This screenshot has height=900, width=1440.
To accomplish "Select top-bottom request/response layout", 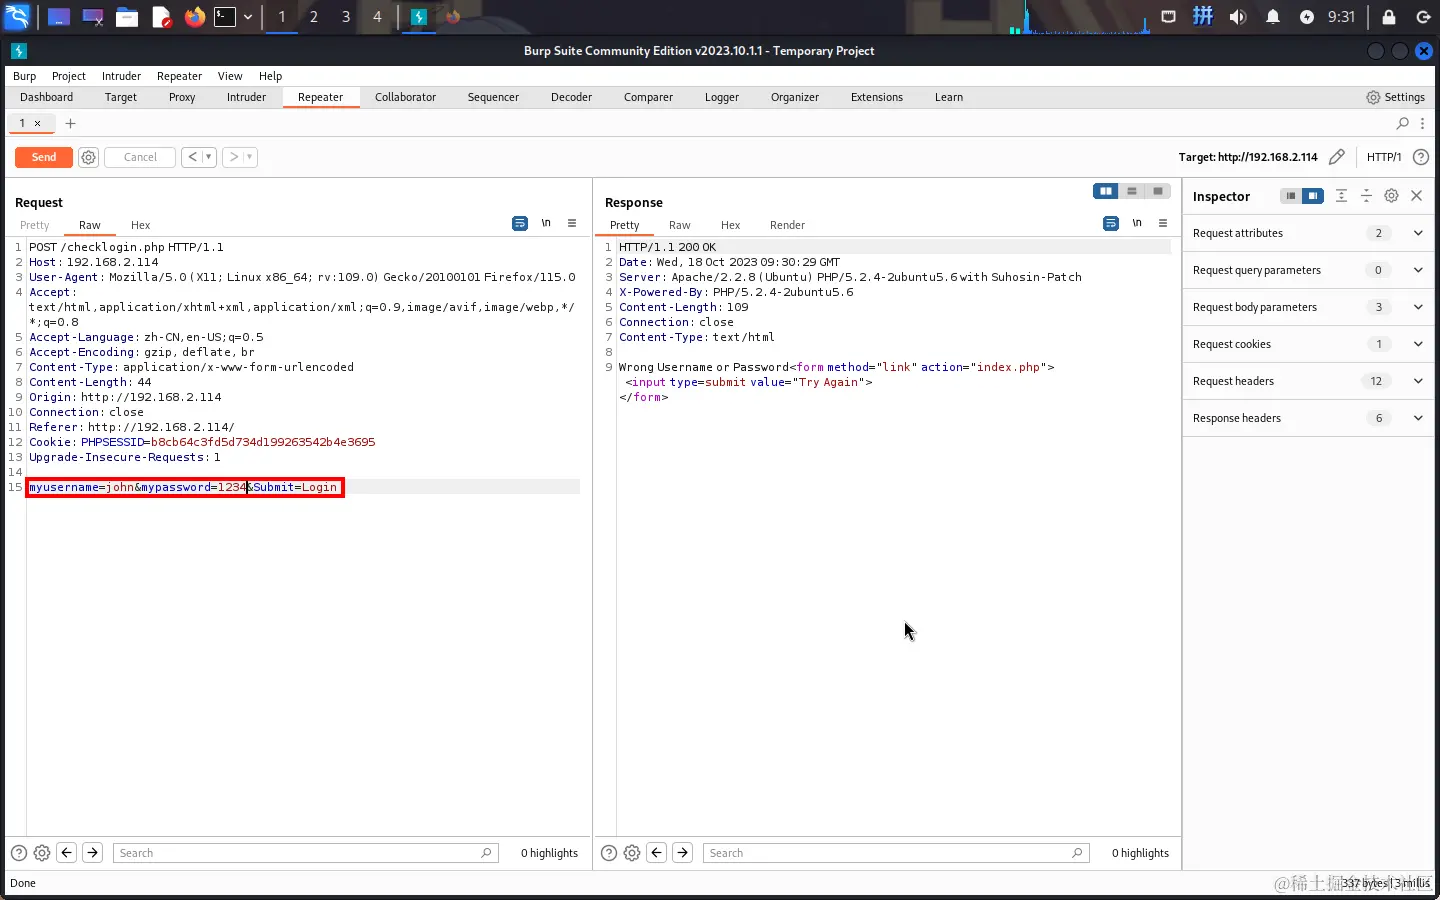I will pos(1132,191).
